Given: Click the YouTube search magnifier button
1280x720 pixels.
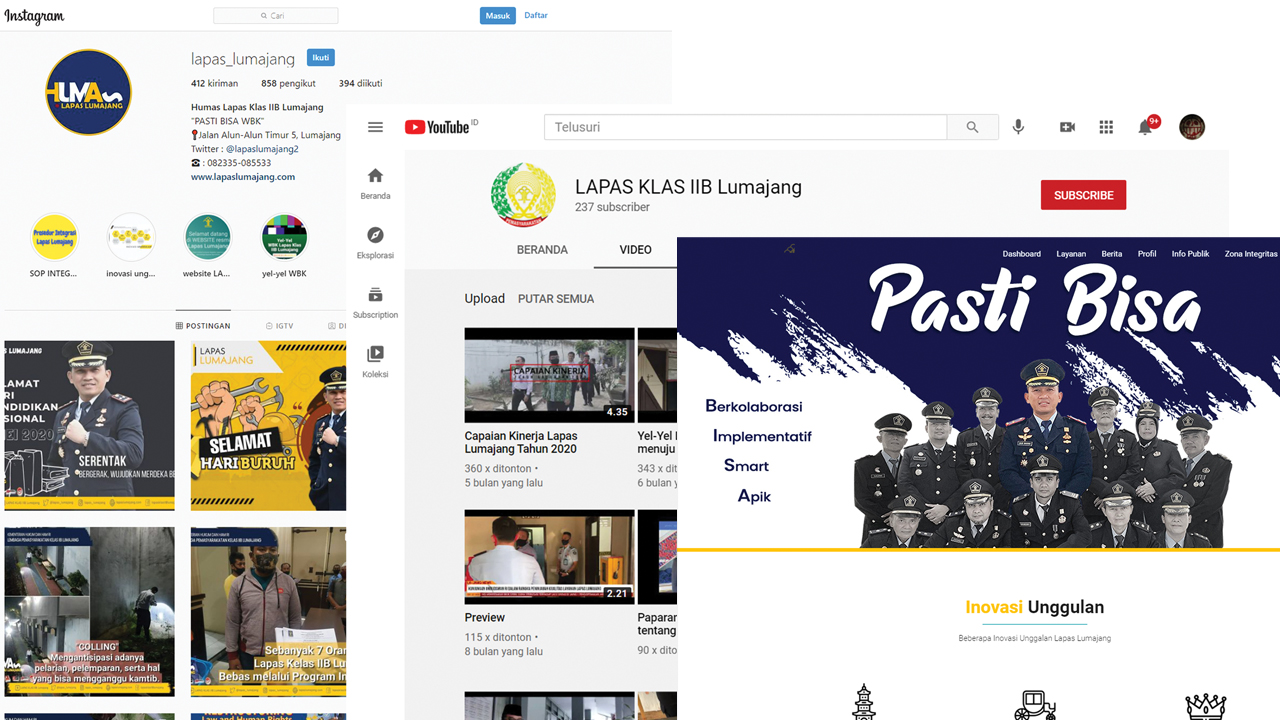Looking at the screenshot, I should coord(972,127).
